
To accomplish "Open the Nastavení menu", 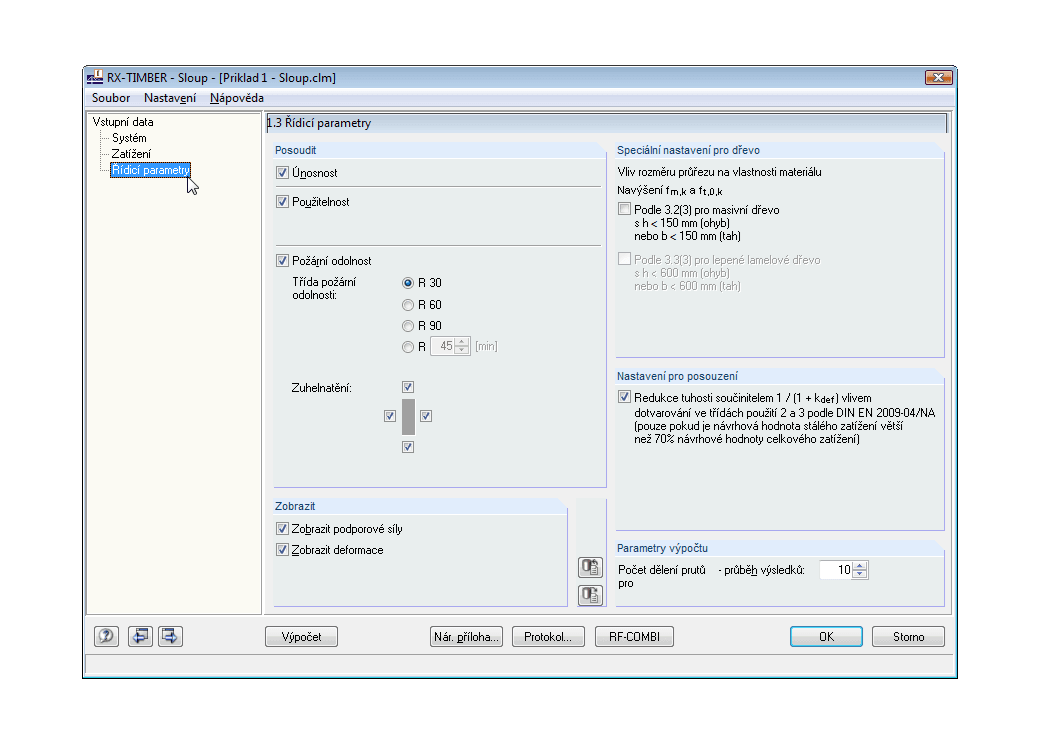I will 169,98.
